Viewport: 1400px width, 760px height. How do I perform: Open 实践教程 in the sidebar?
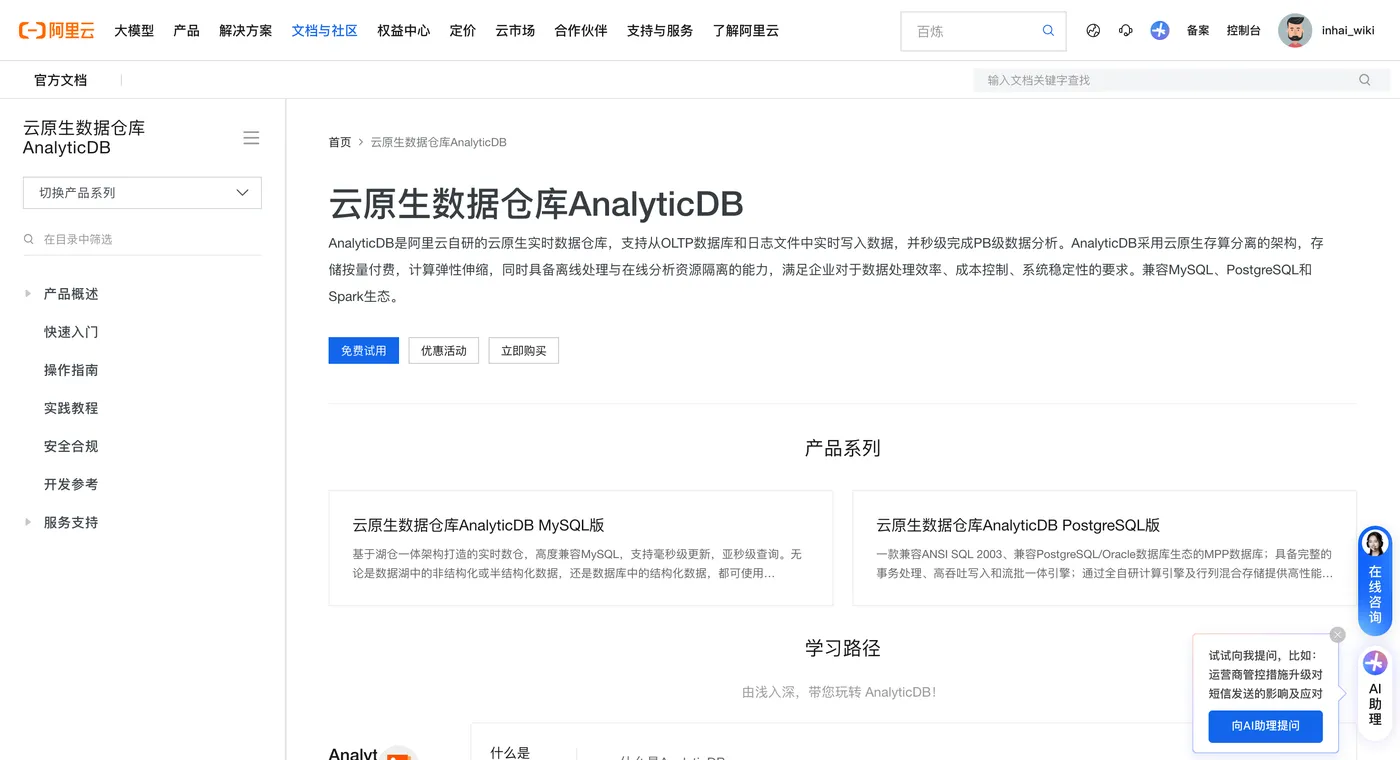click(71, 408)
